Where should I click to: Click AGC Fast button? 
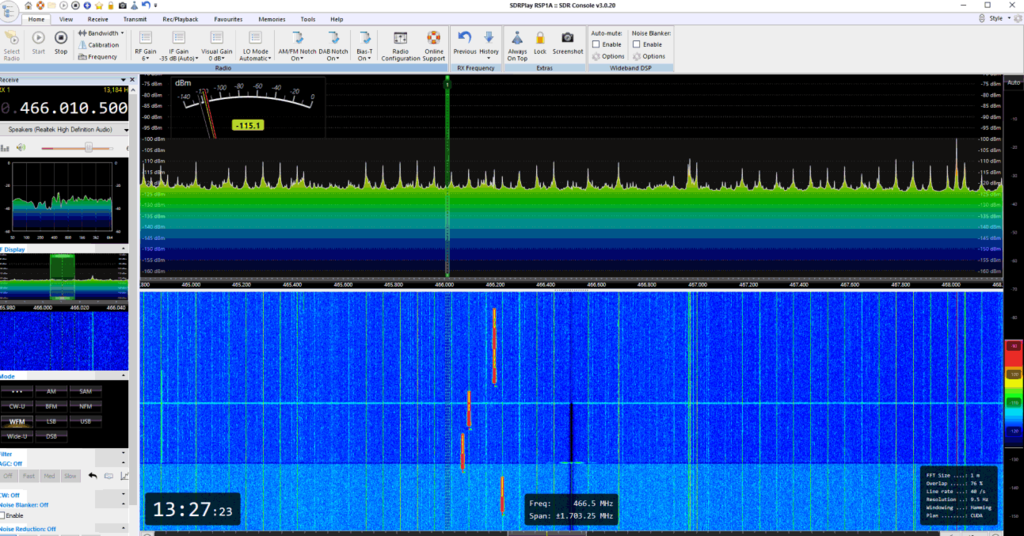coord(29,476)
